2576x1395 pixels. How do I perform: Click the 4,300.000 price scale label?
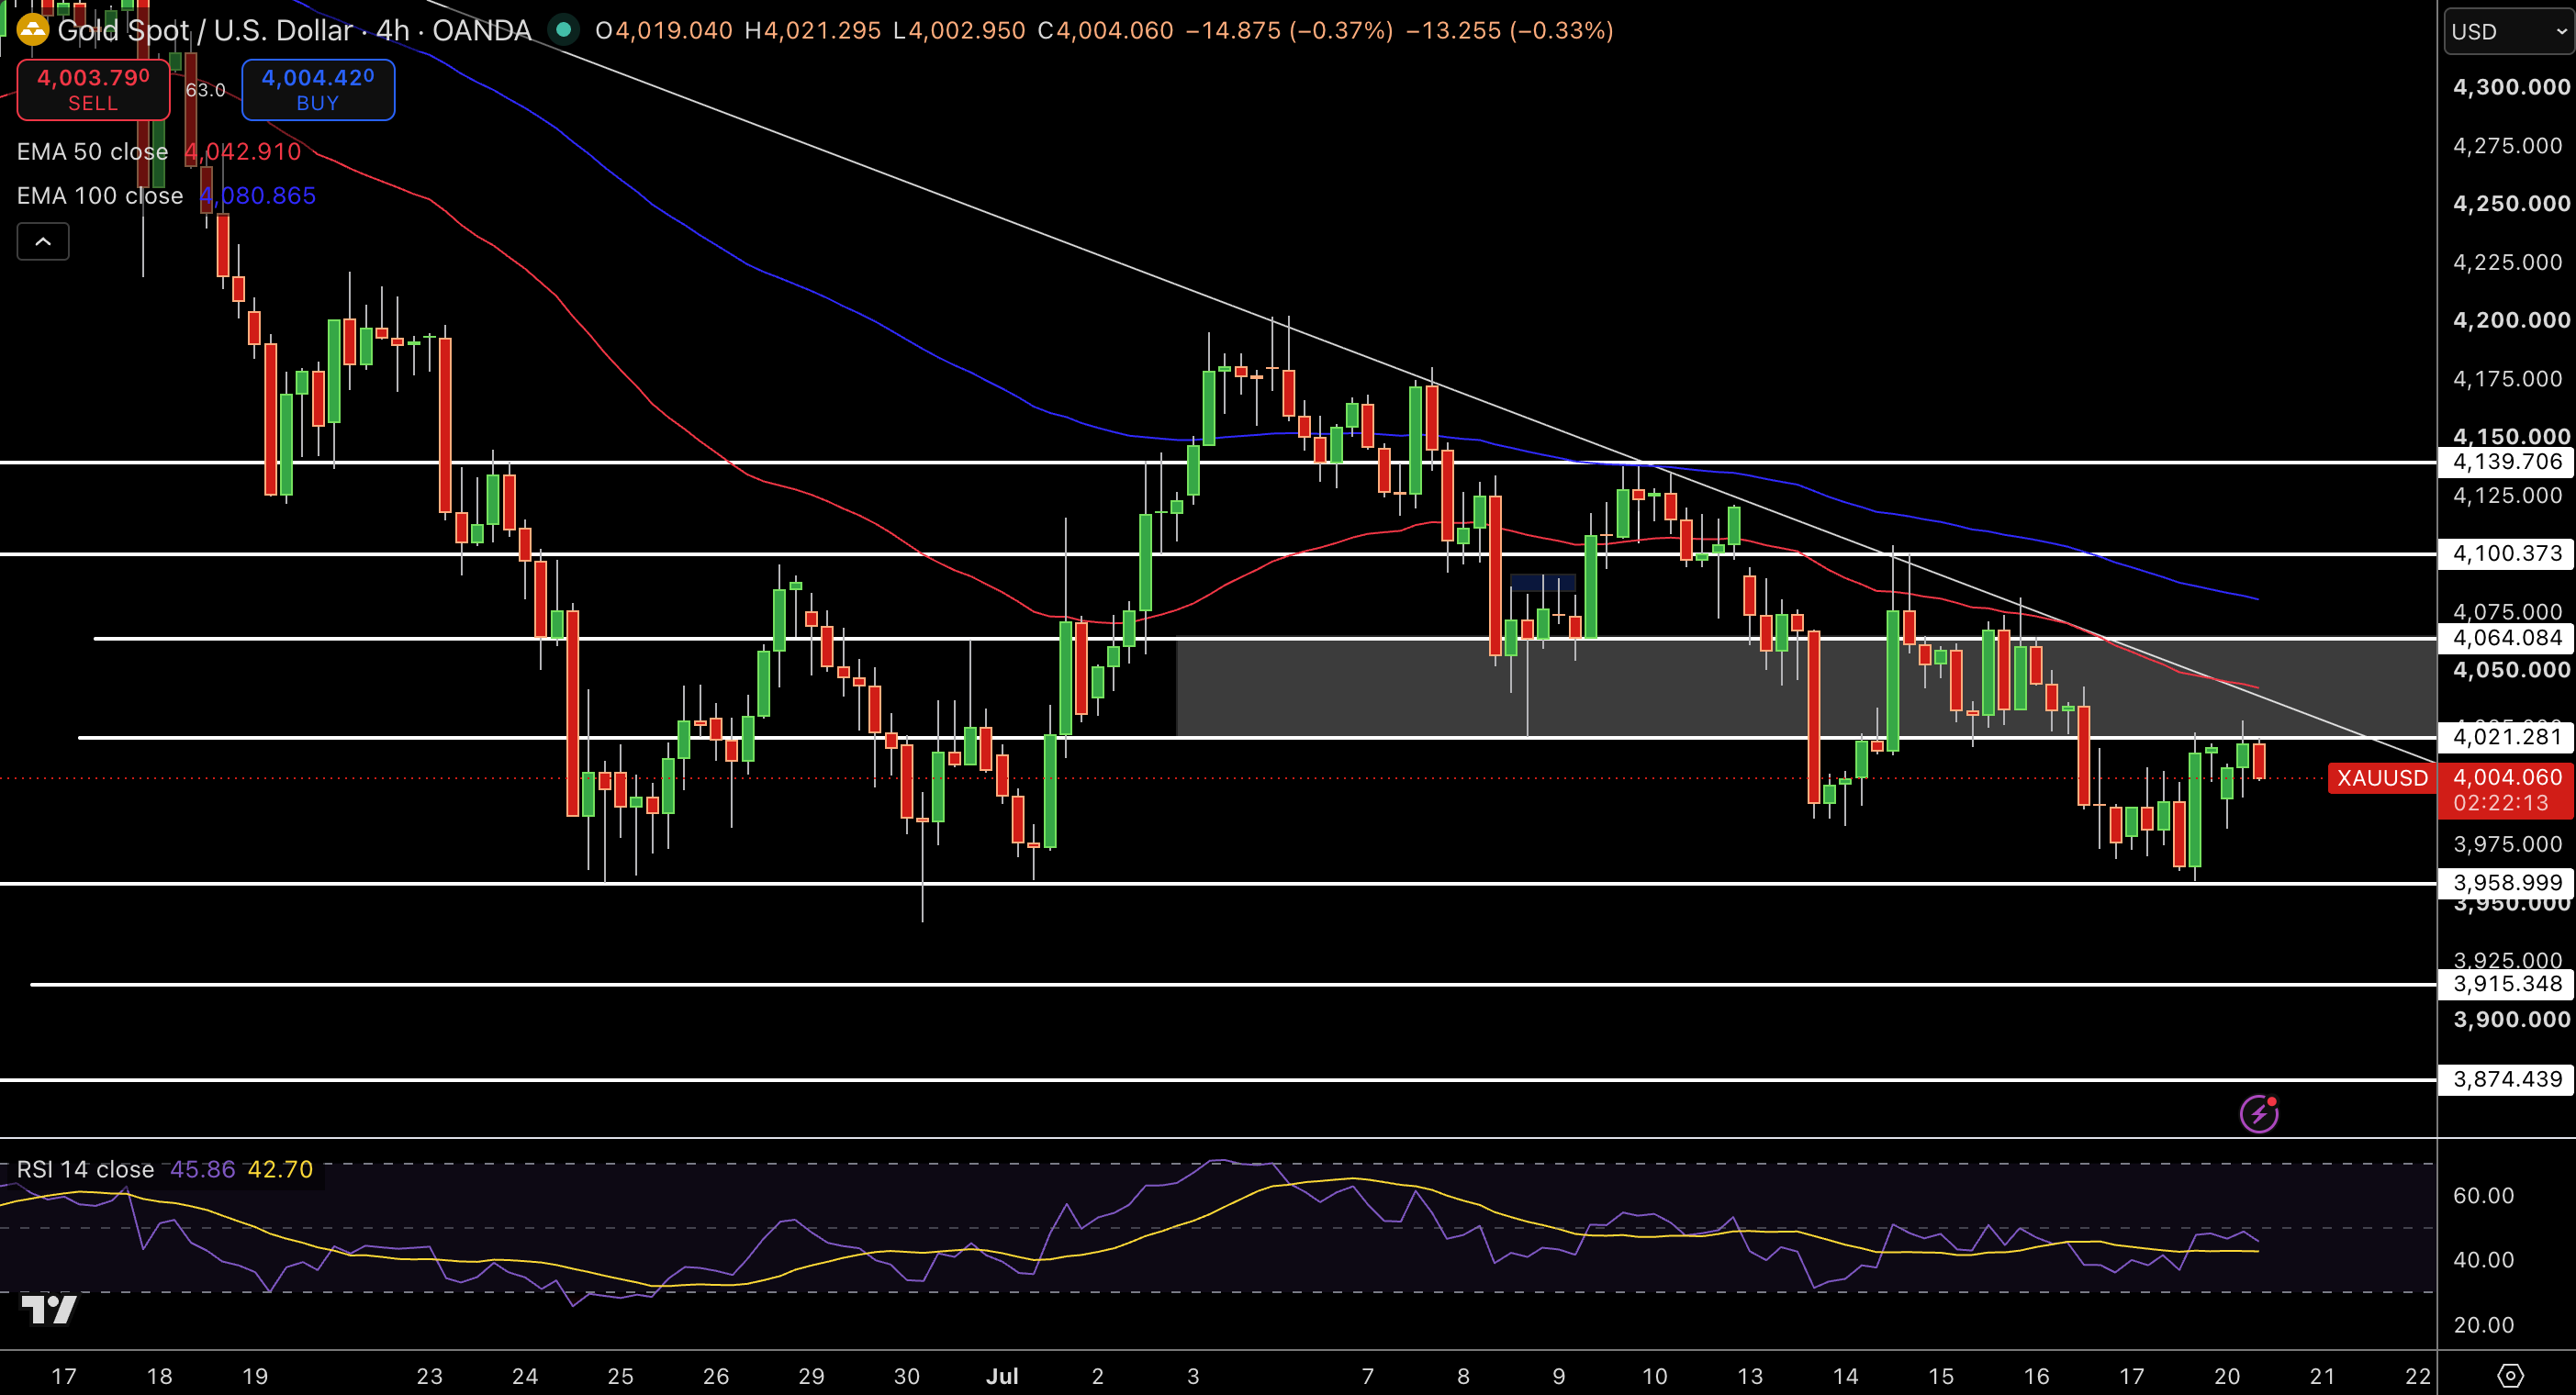point(2511,87)
